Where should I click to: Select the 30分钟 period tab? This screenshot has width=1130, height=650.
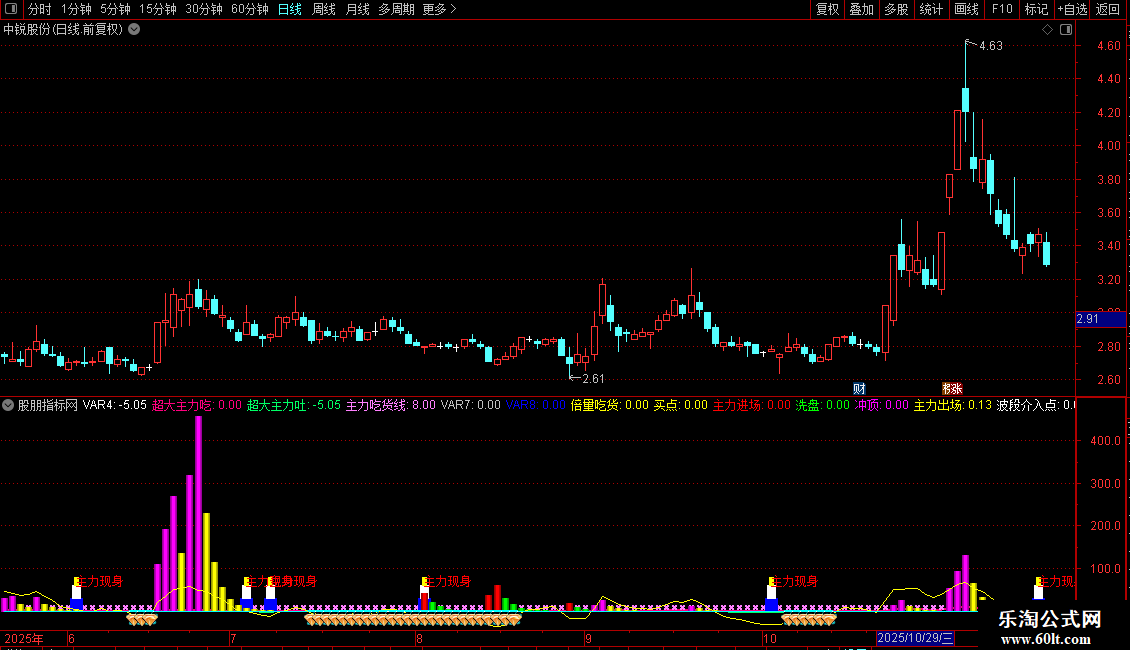click(204, 9)
